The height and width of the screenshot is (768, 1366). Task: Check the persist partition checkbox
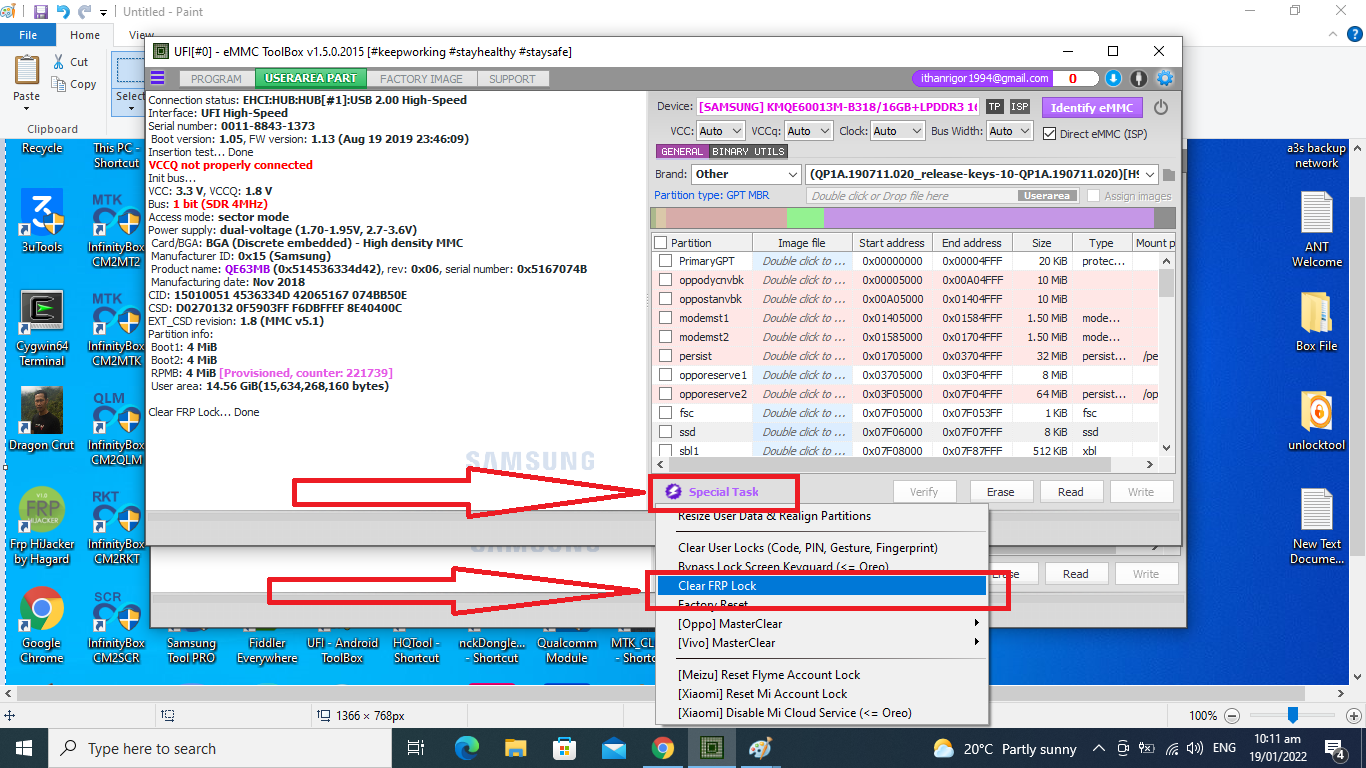tap(665, 356)
